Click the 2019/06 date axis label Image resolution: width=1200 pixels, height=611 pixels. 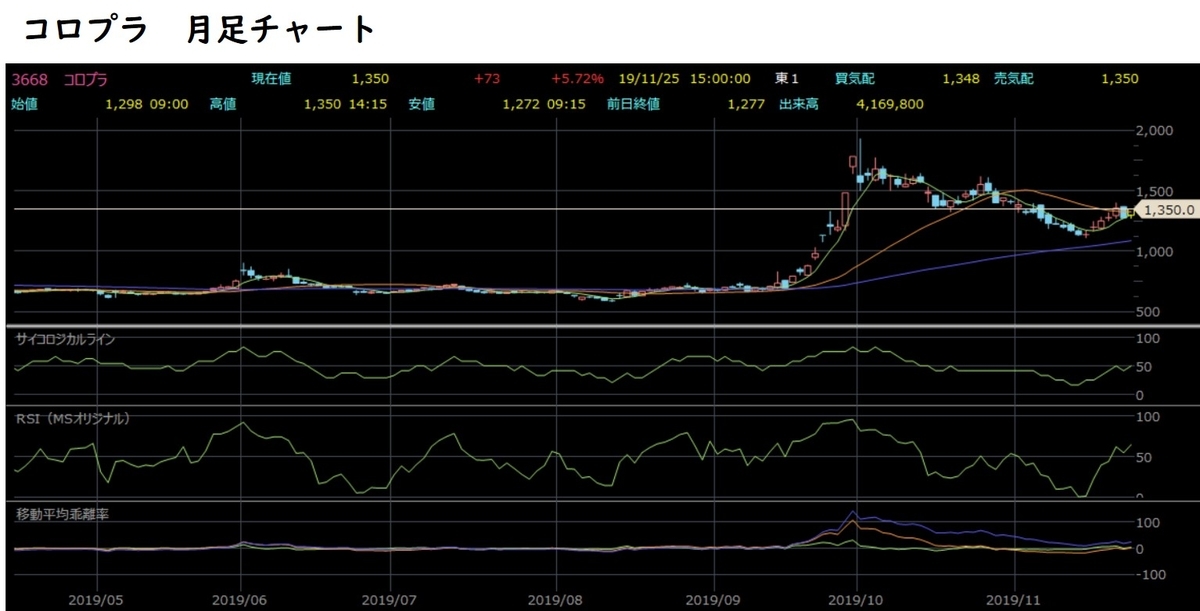click(240, 601)
